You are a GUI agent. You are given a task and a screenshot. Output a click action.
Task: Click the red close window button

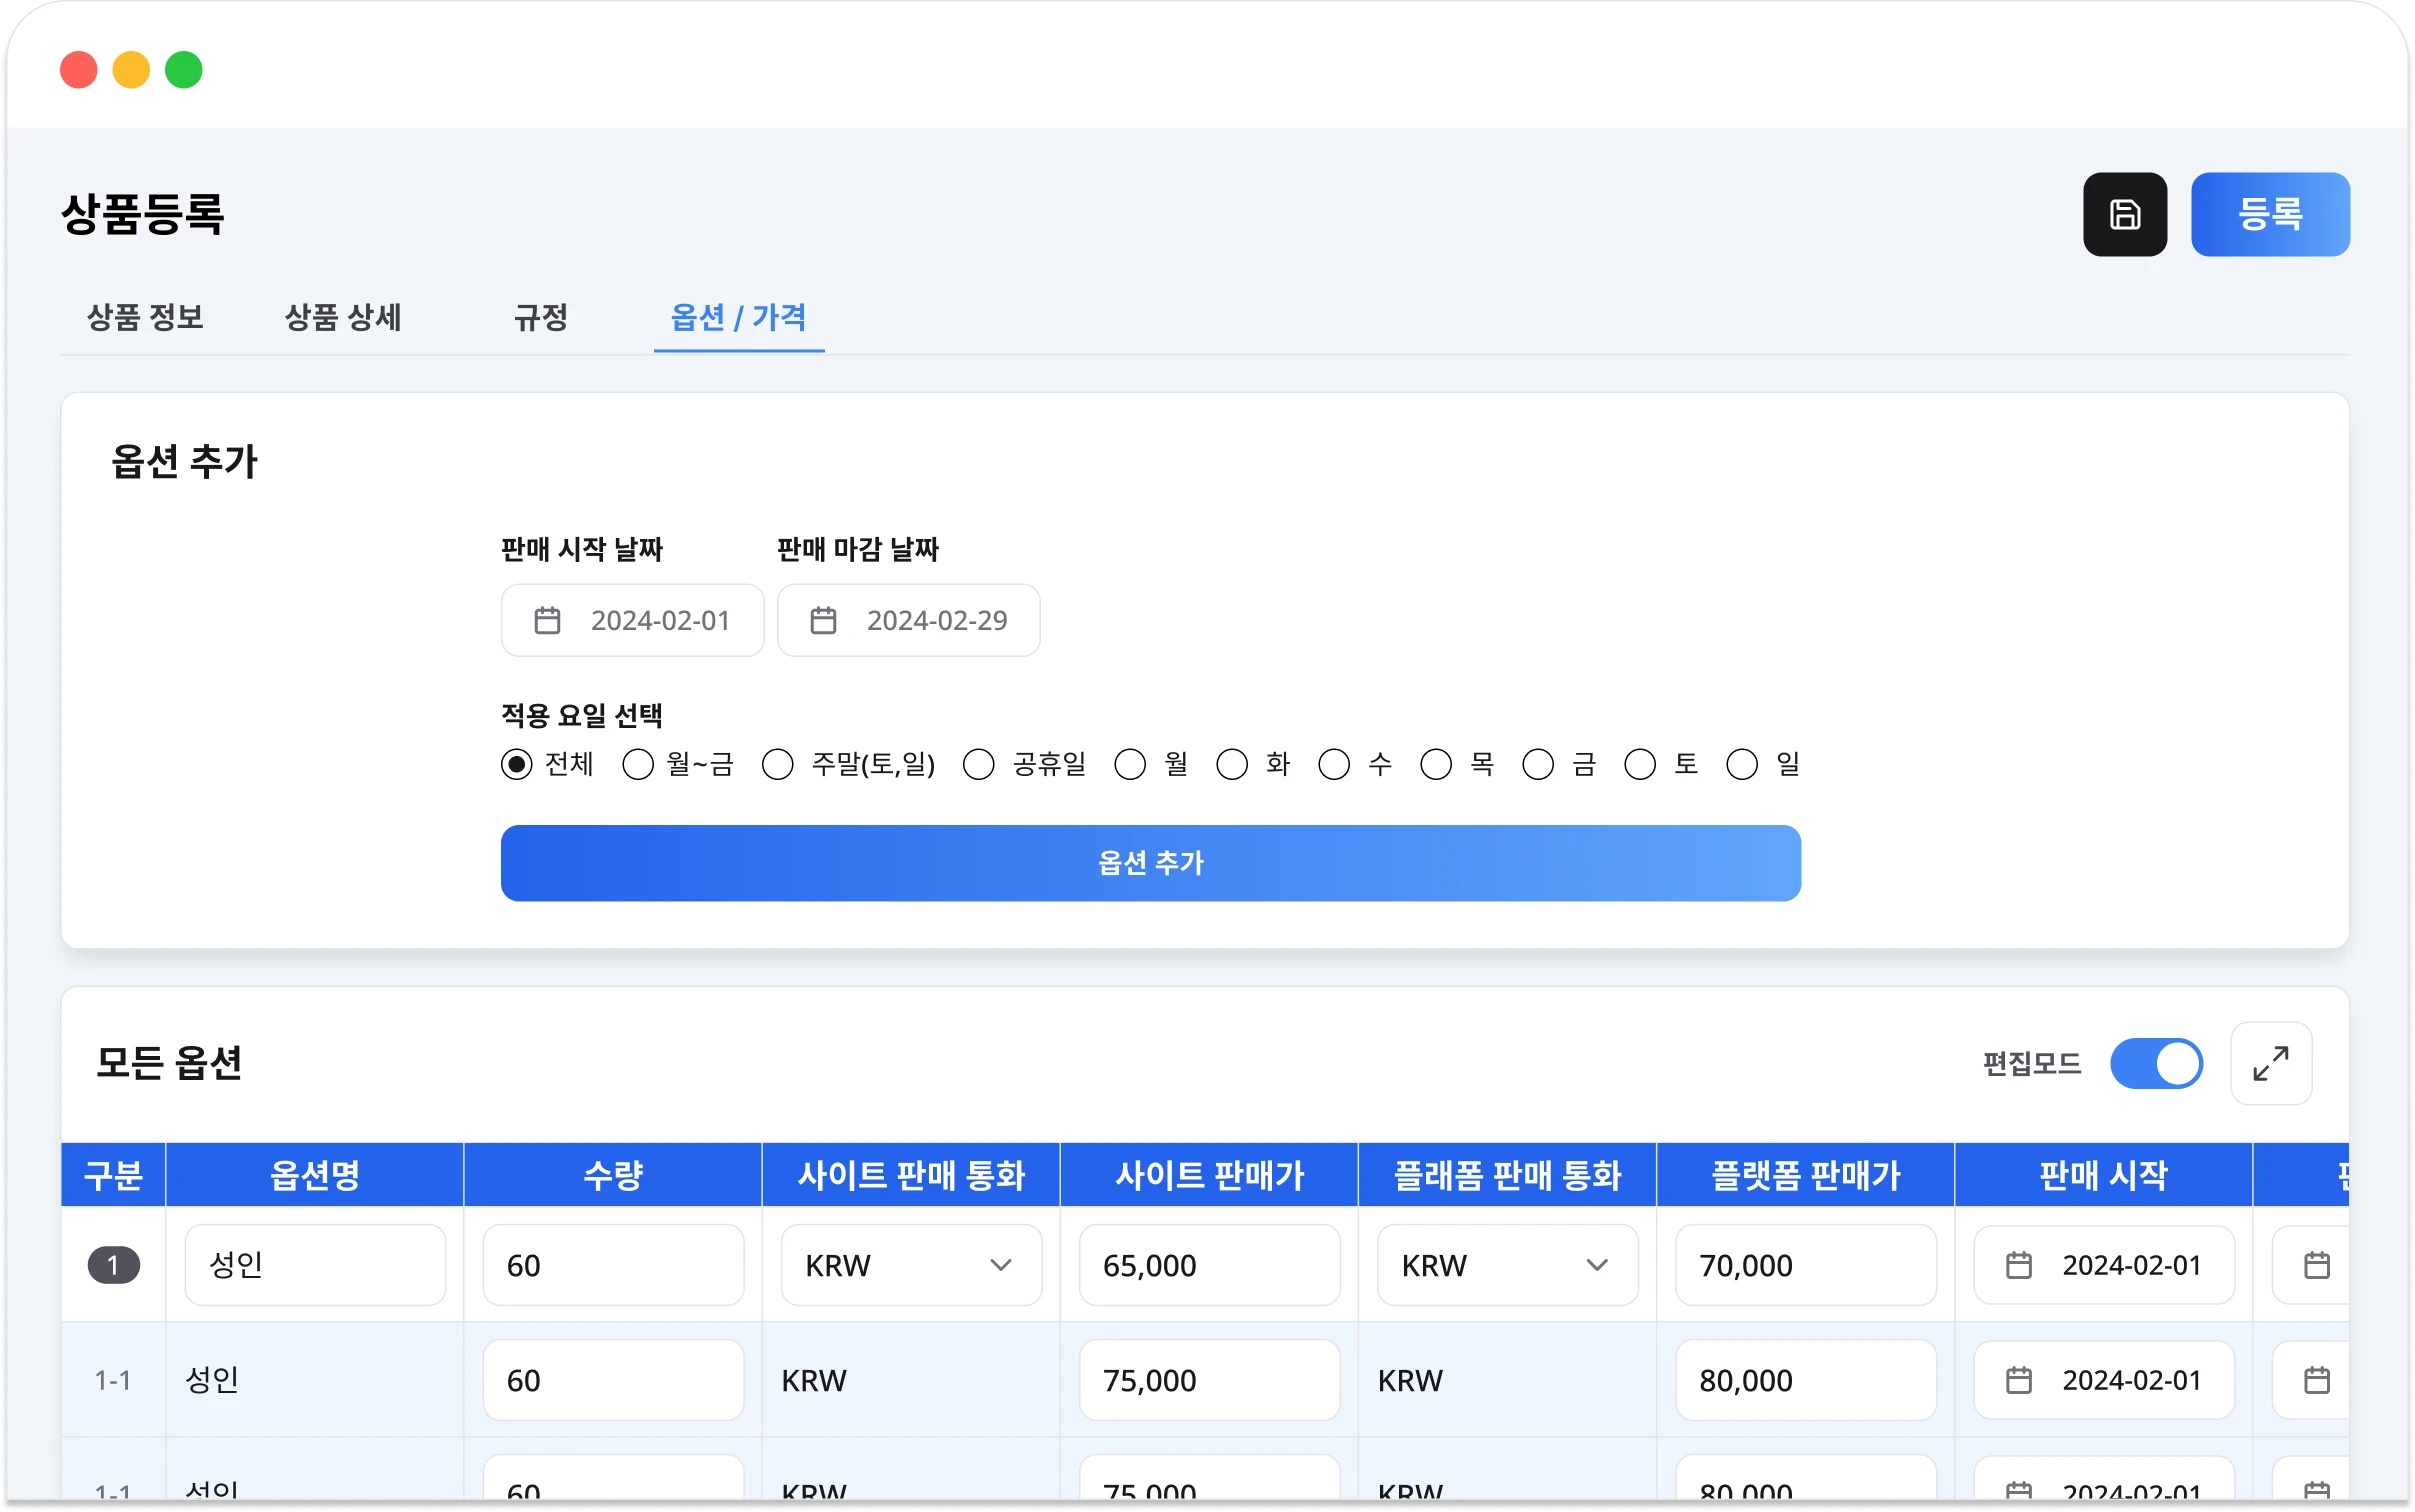(x=79, y=70)
